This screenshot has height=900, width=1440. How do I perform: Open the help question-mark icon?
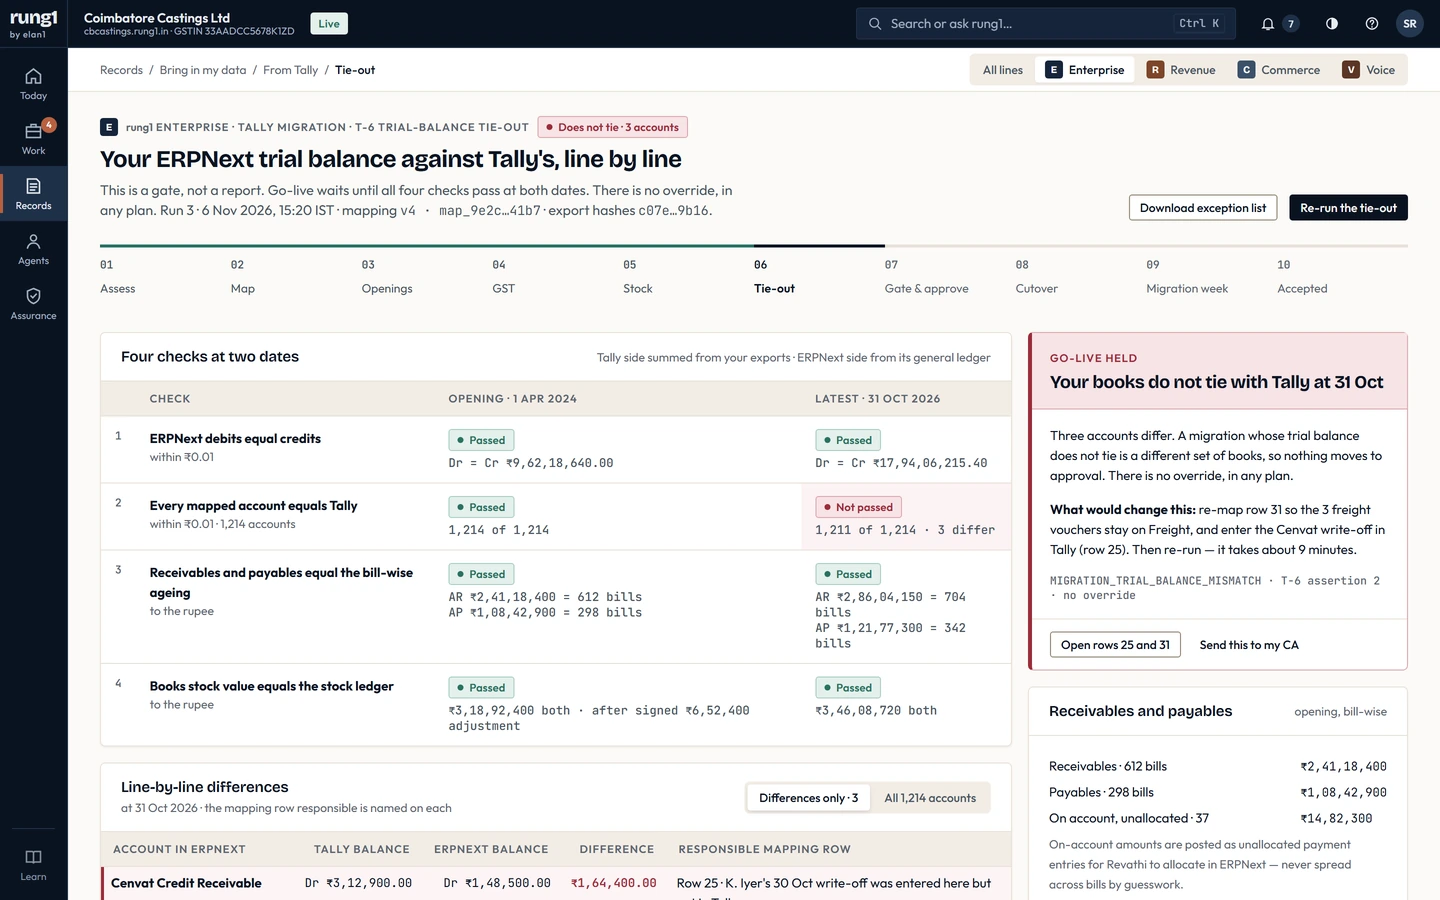pos(1372,24)
